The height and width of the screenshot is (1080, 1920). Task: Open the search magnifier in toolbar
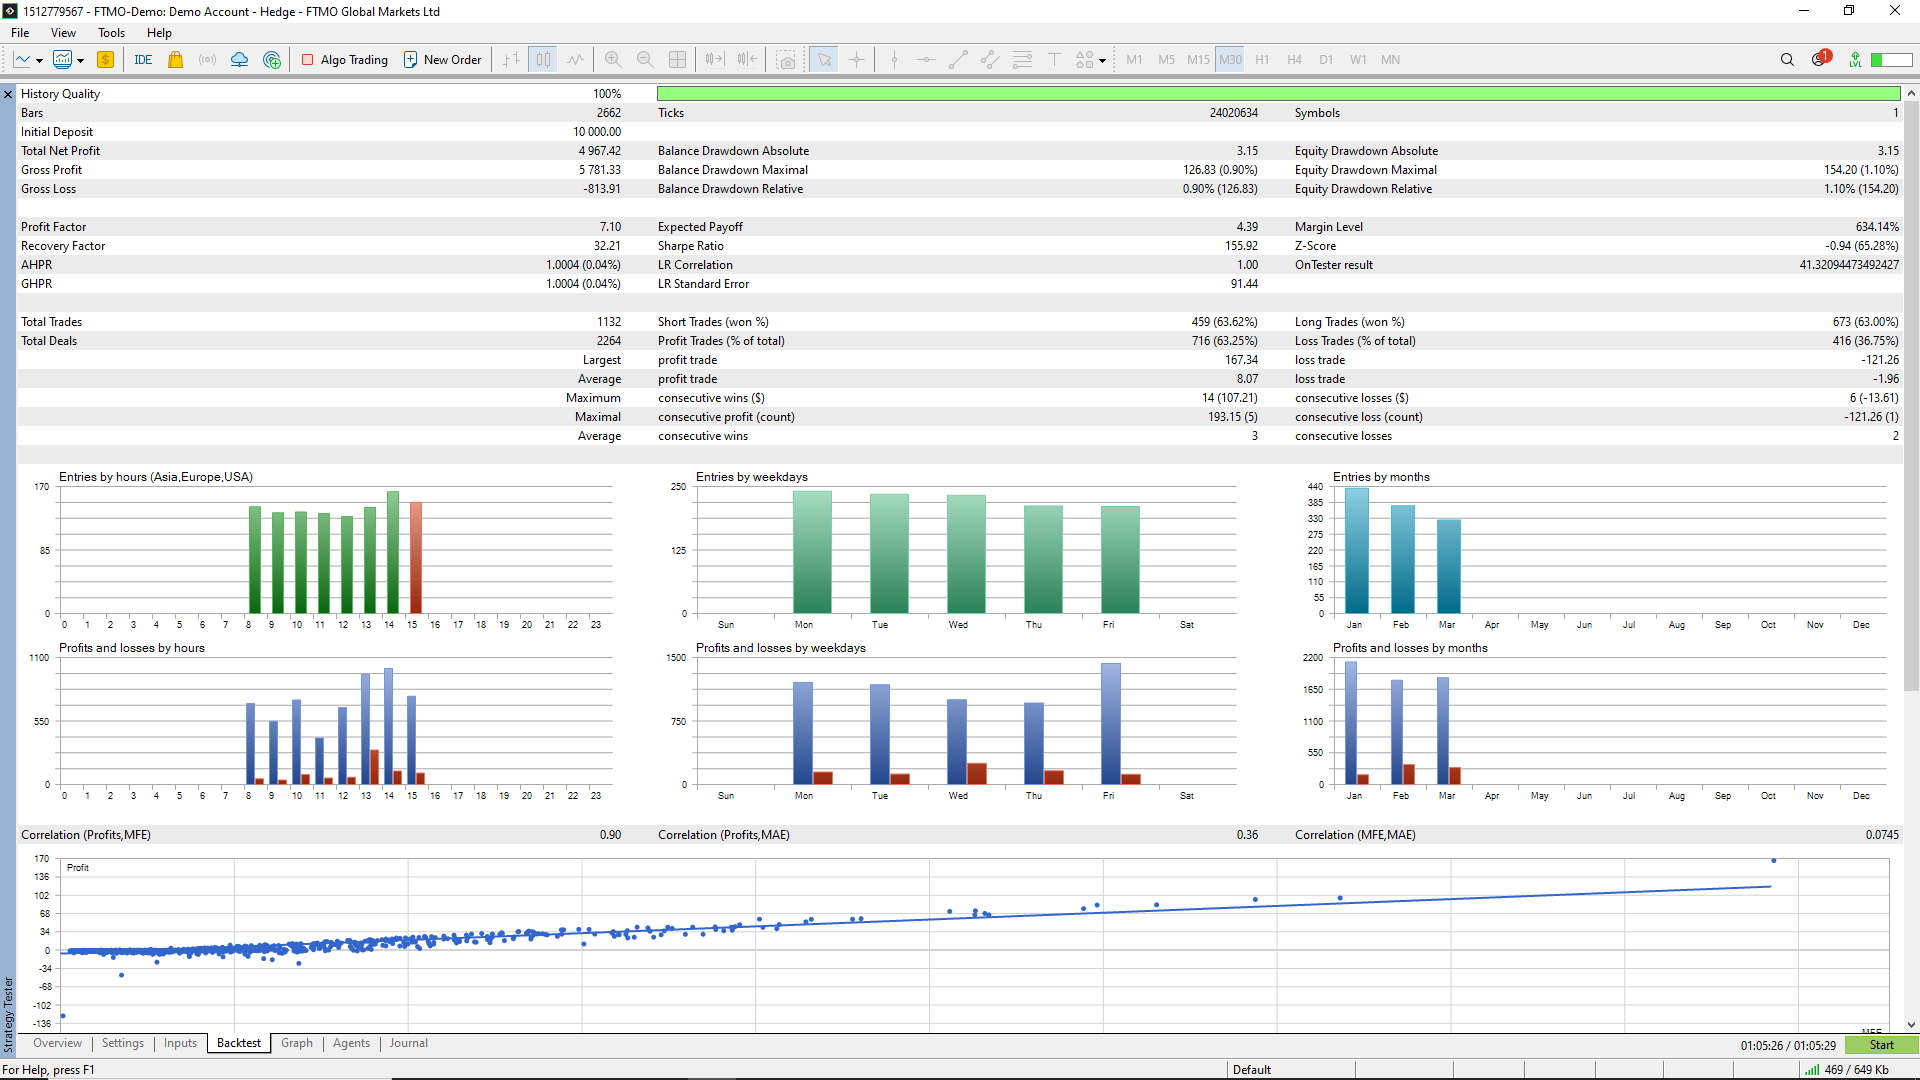(1787, 60)
